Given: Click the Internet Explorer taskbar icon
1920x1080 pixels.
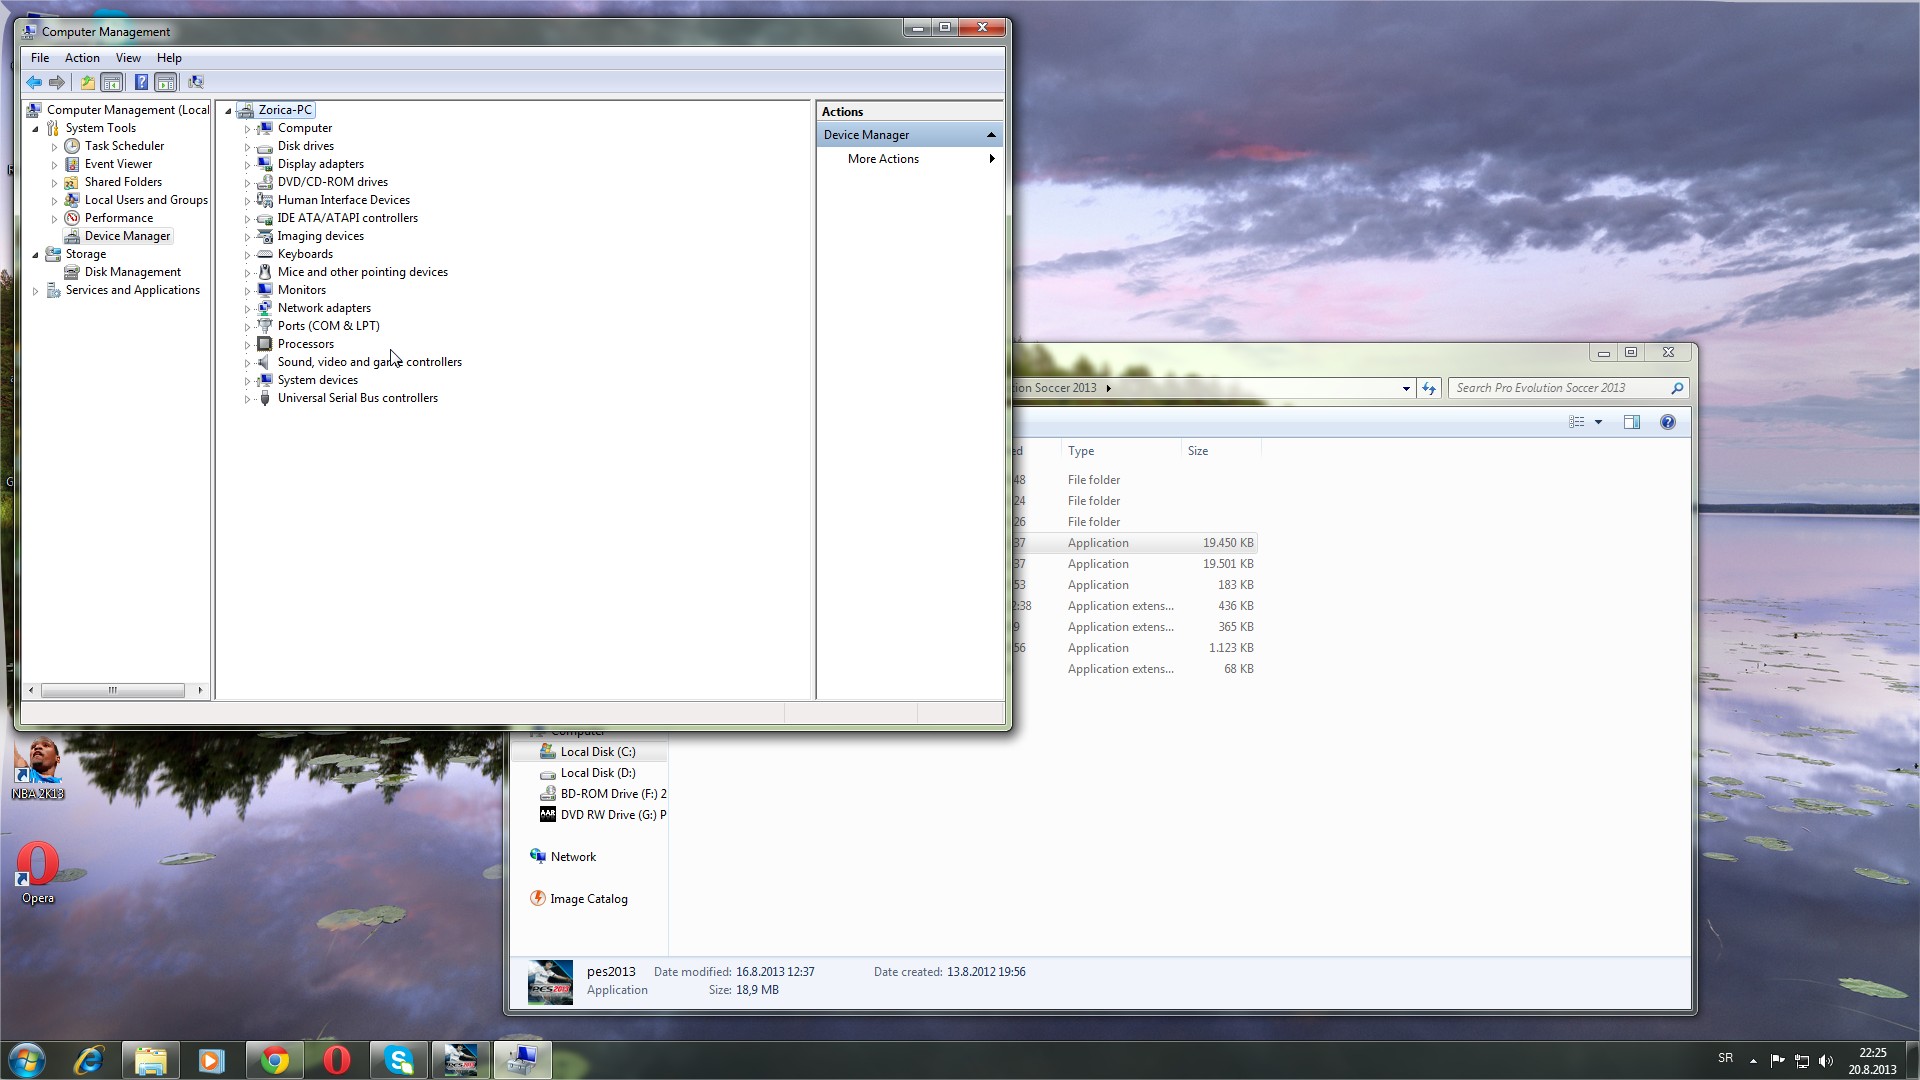Looking at the screenshot, I should click(x=89, y=1060).
